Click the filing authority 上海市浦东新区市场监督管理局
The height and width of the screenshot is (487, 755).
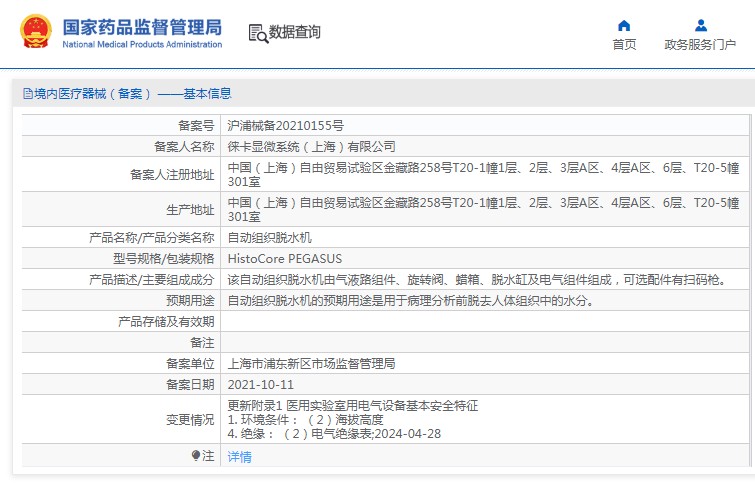[x=312, y=363]
